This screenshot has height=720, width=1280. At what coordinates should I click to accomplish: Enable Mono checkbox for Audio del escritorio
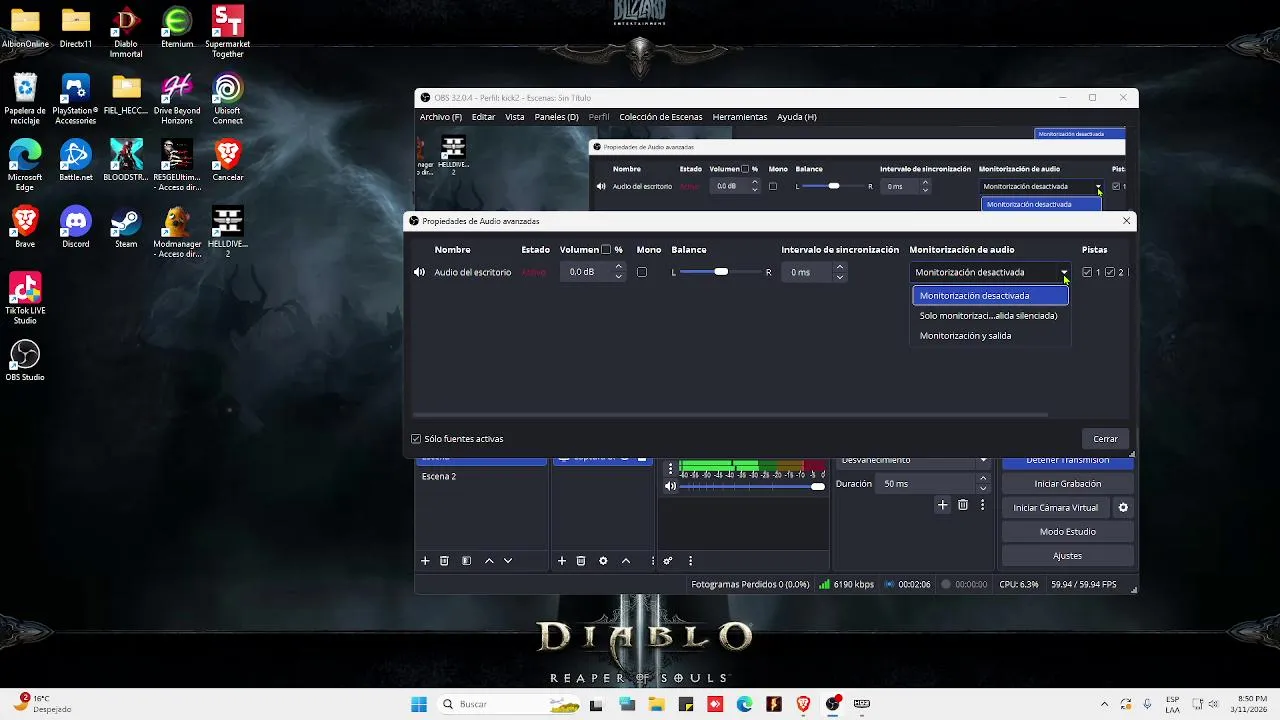click(642, 272)
